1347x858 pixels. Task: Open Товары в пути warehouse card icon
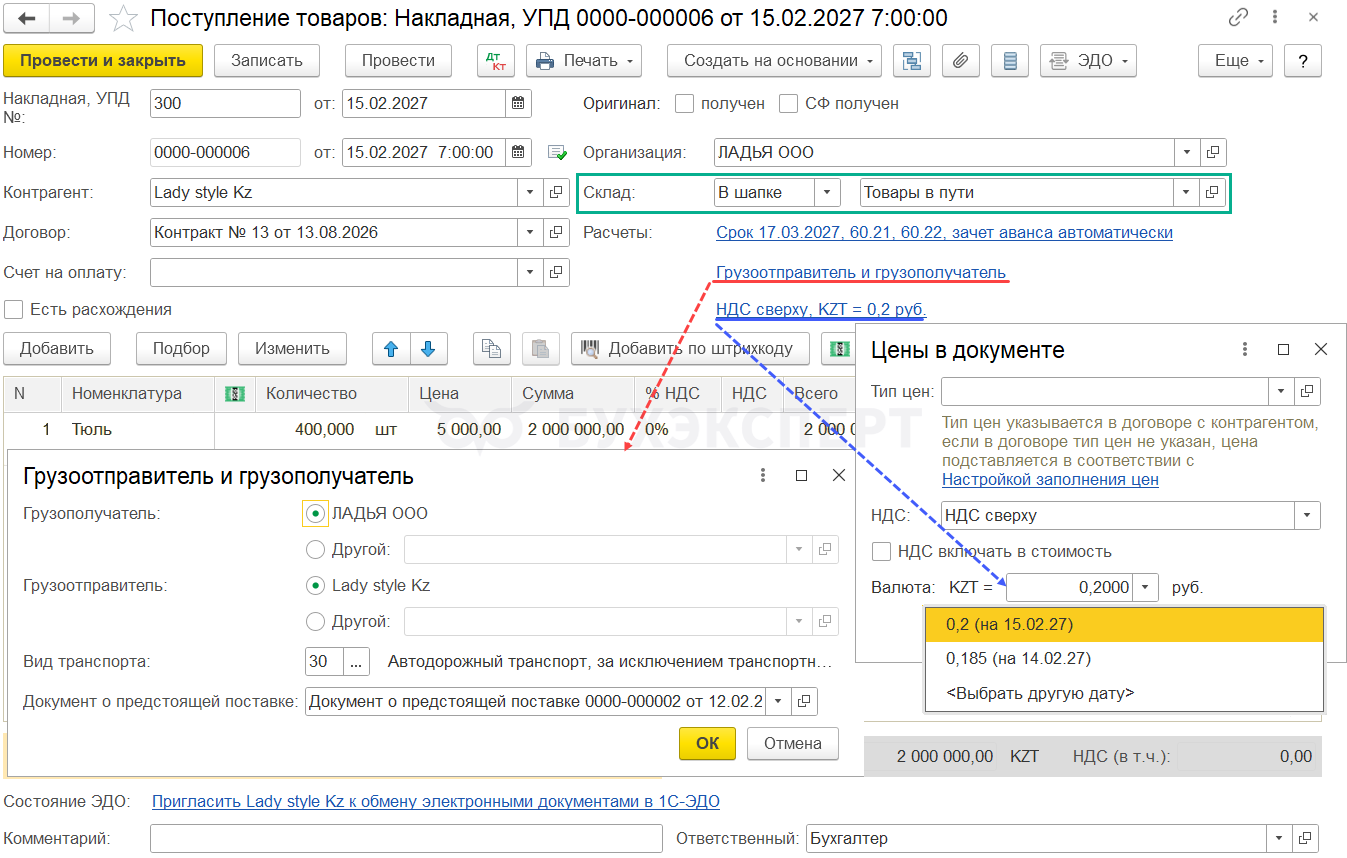[1213, 192]
